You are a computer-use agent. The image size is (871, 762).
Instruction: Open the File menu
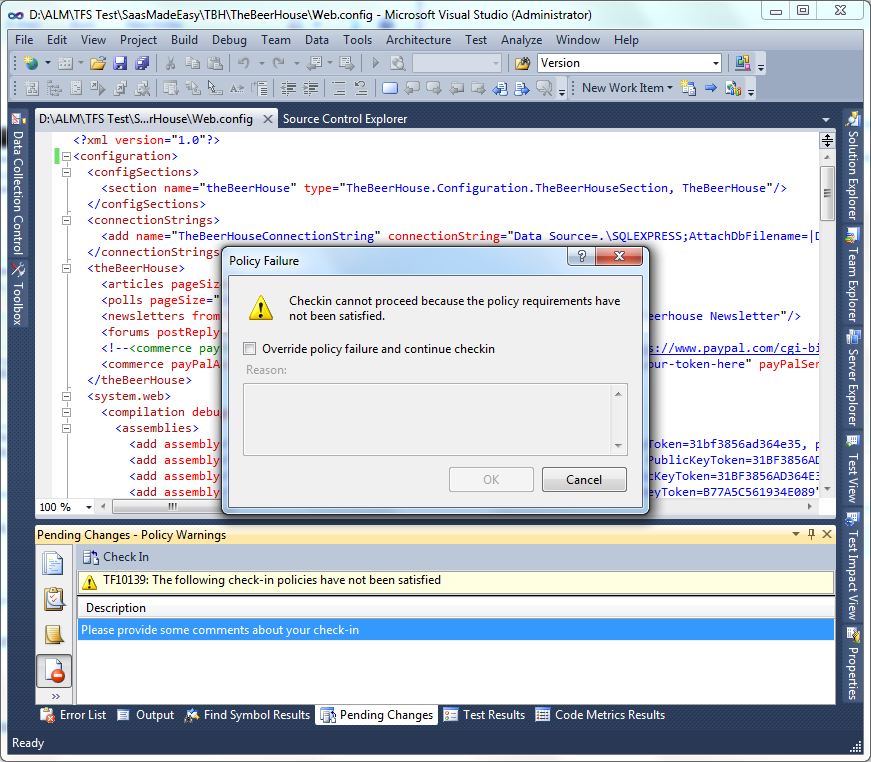point(24,40)
